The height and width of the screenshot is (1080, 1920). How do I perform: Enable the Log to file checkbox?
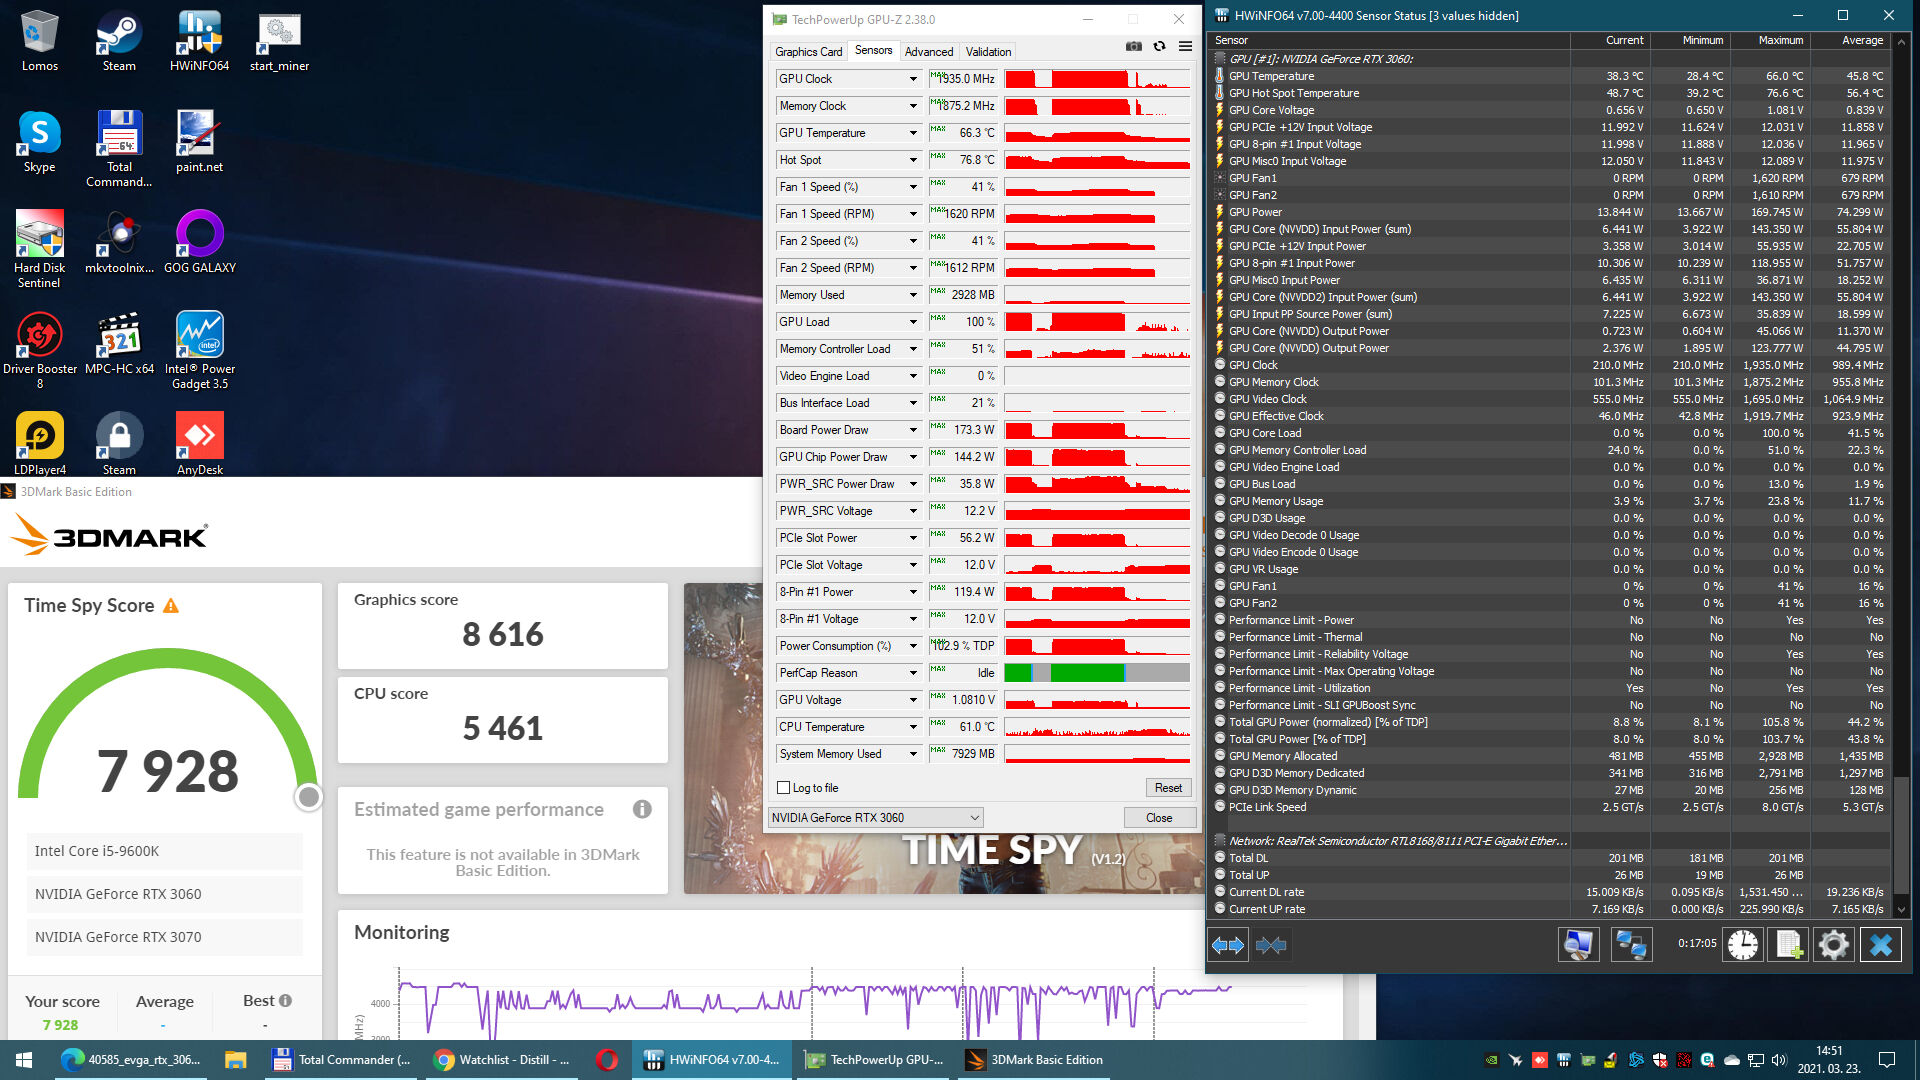tap(784, 788)
